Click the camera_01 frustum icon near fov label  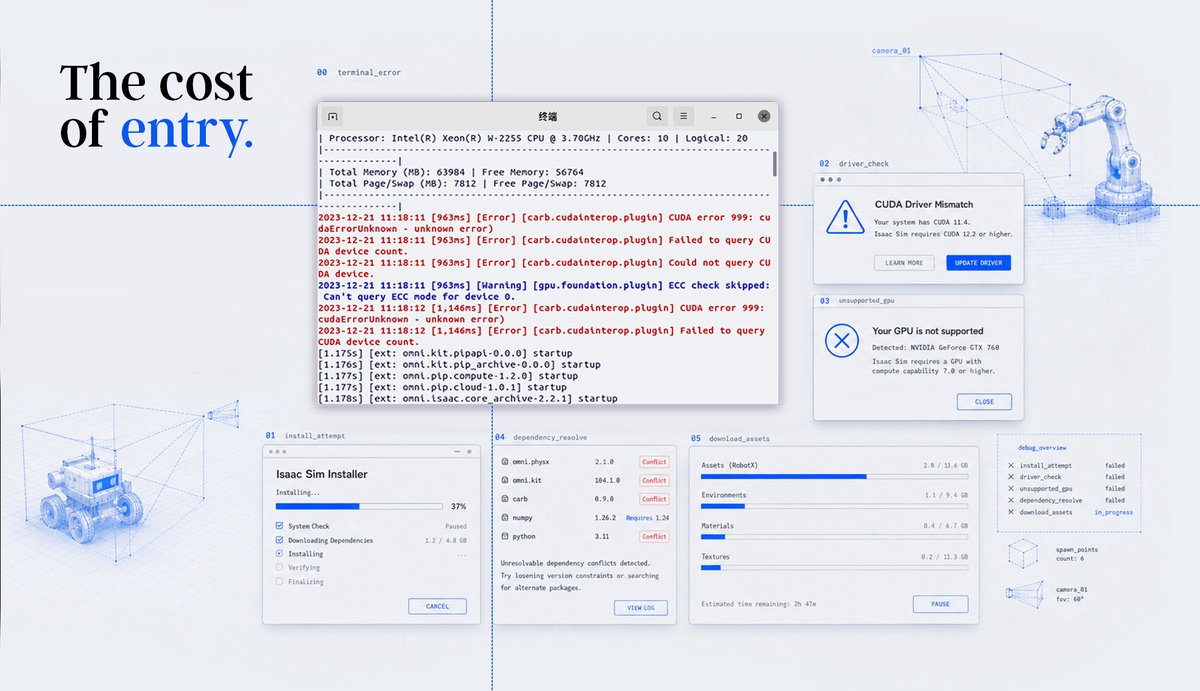pos(1023,593)
